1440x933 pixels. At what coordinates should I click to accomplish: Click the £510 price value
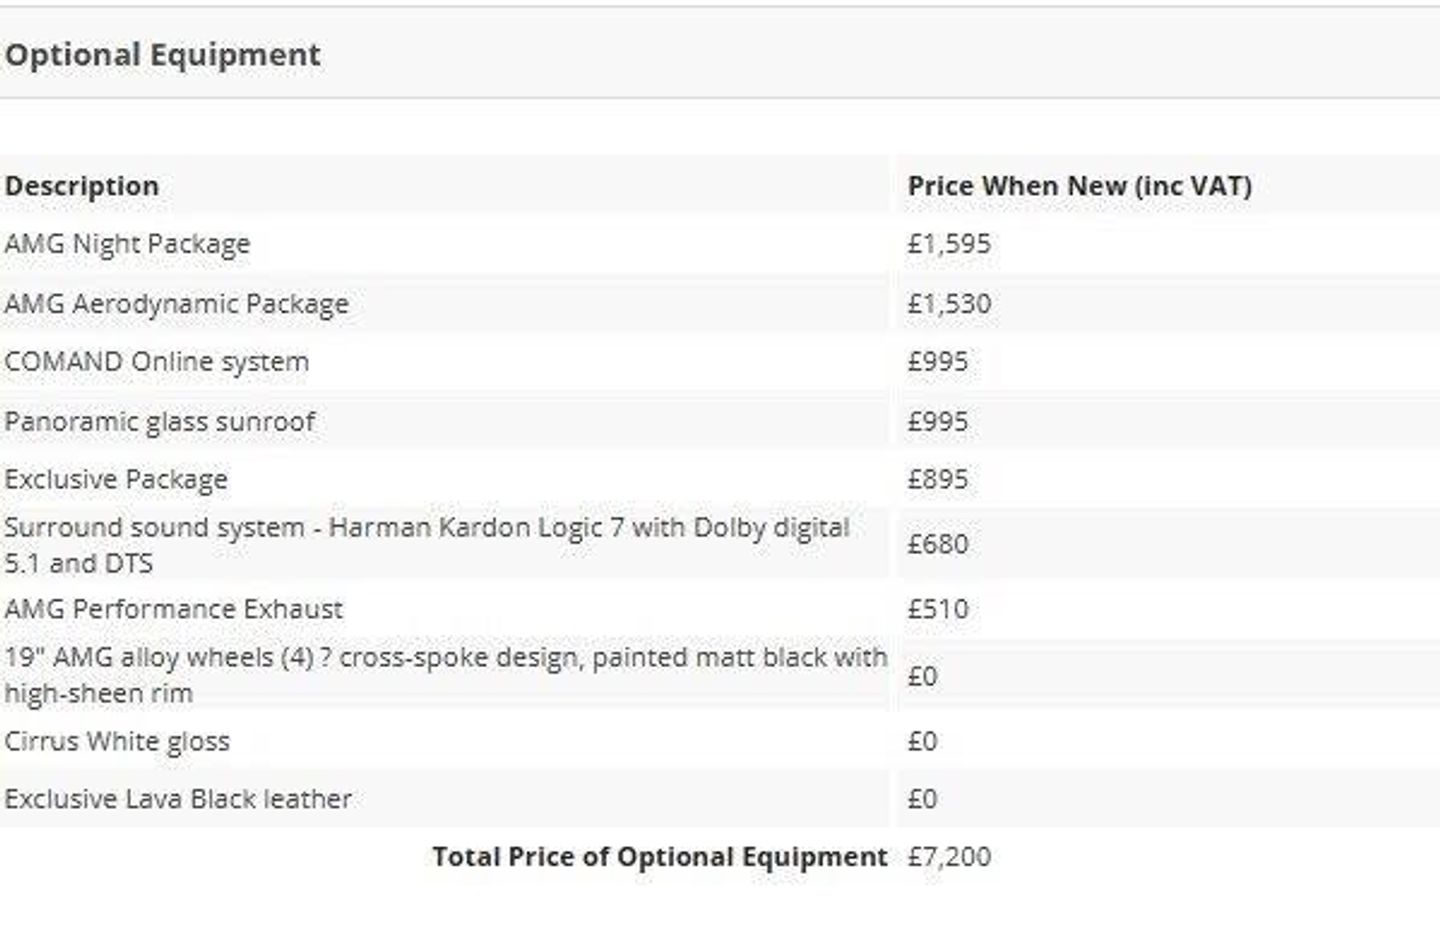pyautogui.click(x=938, y=609)
